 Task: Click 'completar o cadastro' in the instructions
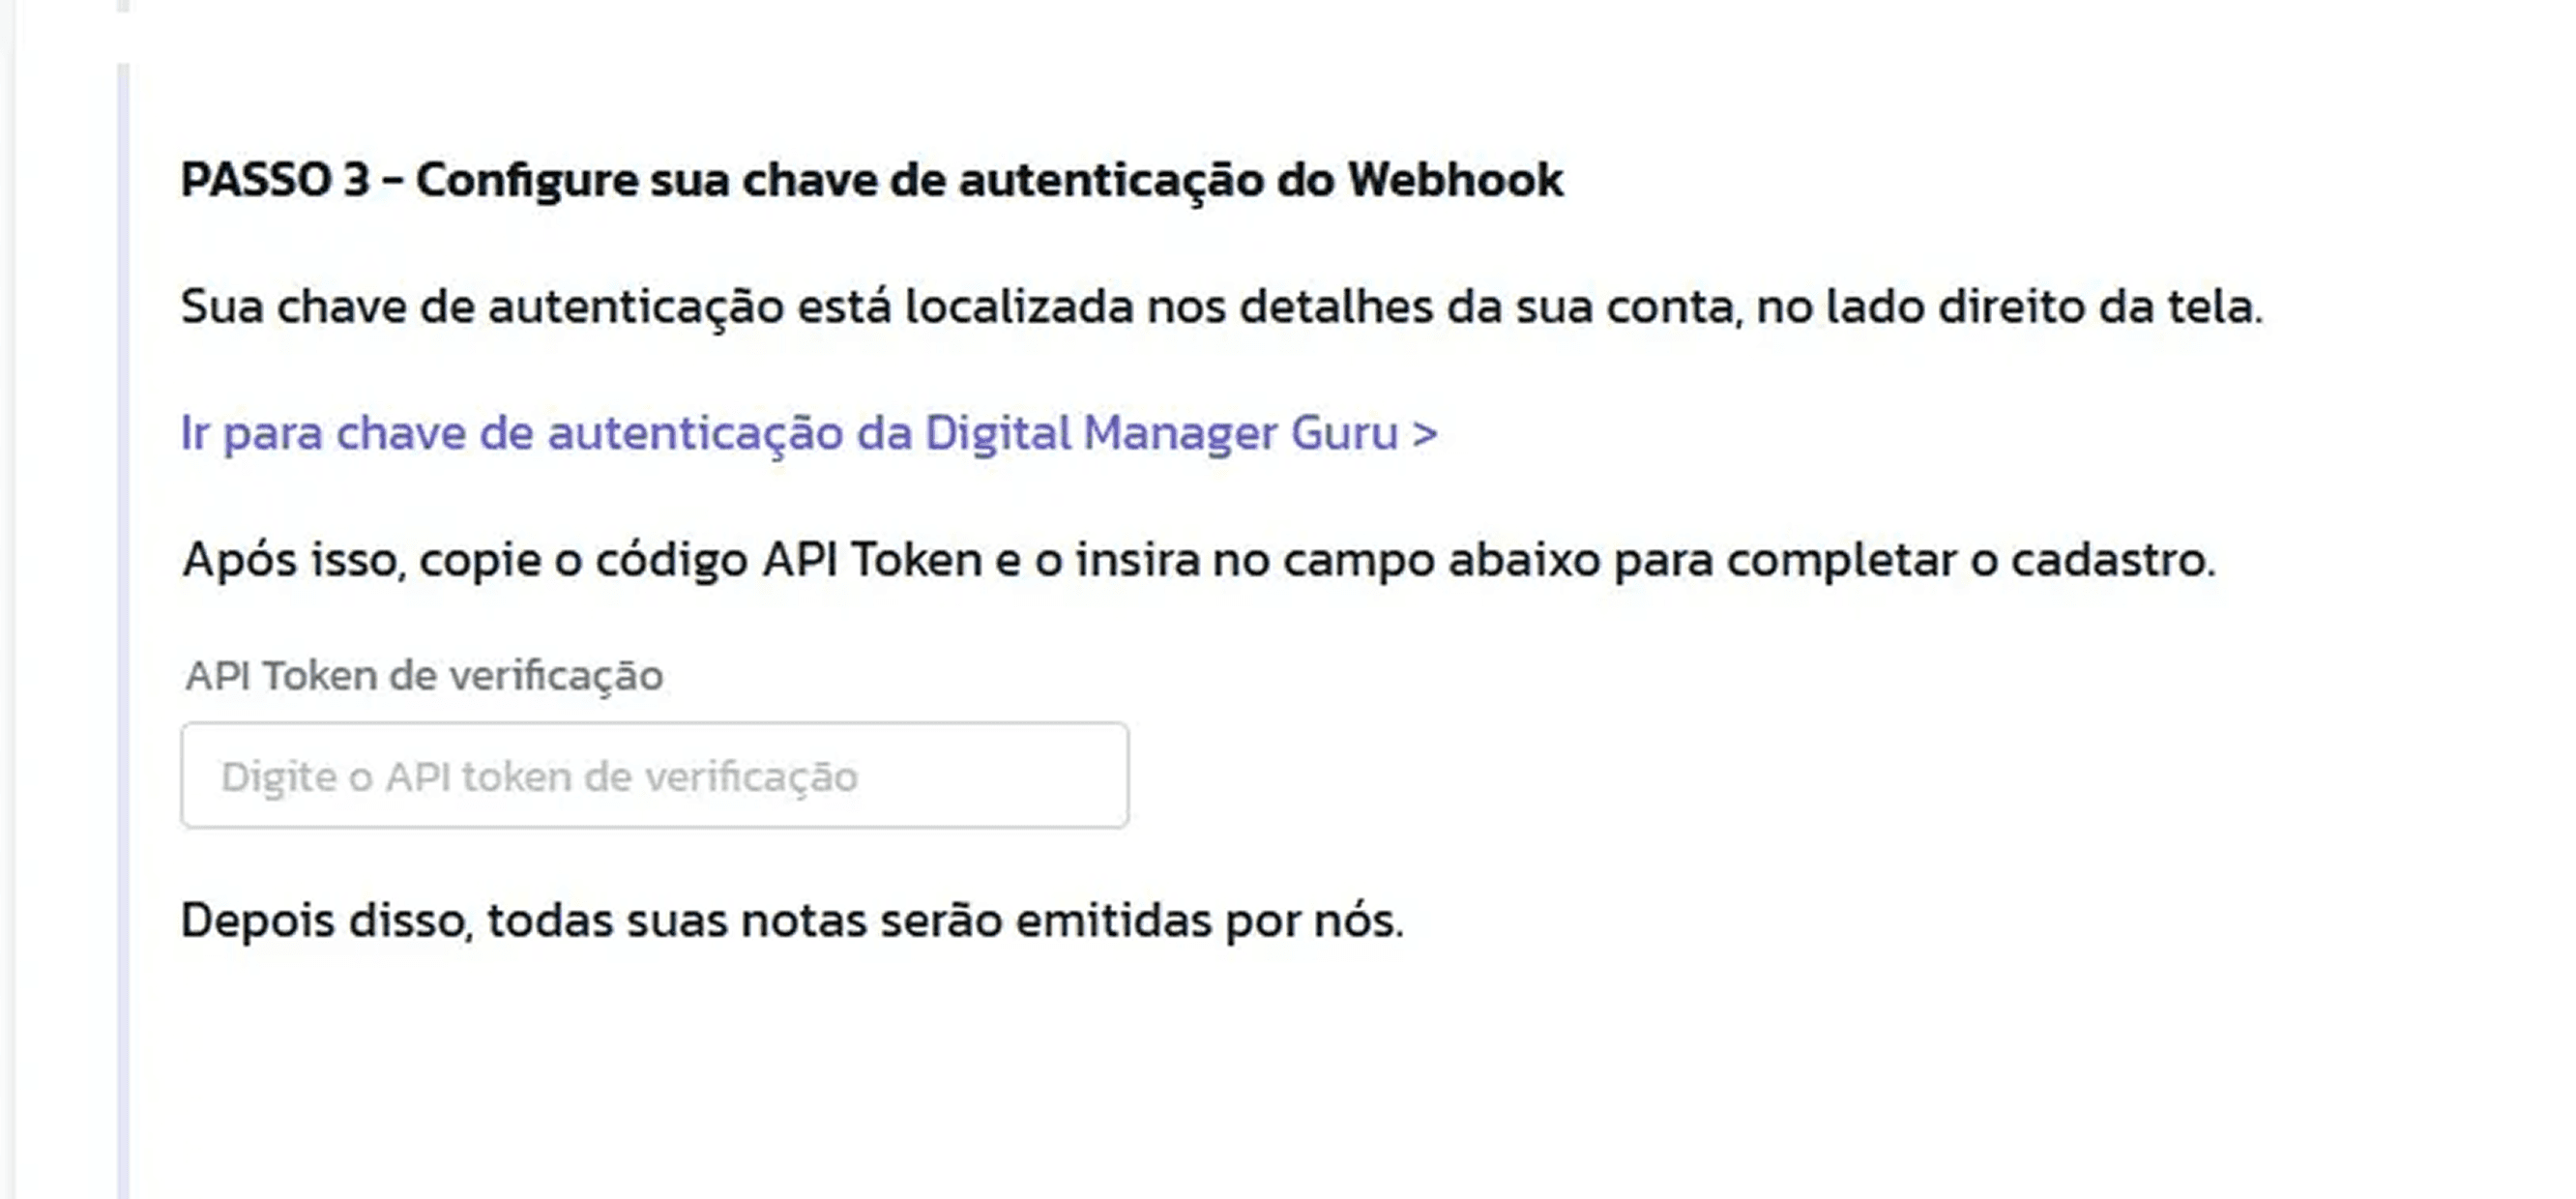[x=1972, y=560]
